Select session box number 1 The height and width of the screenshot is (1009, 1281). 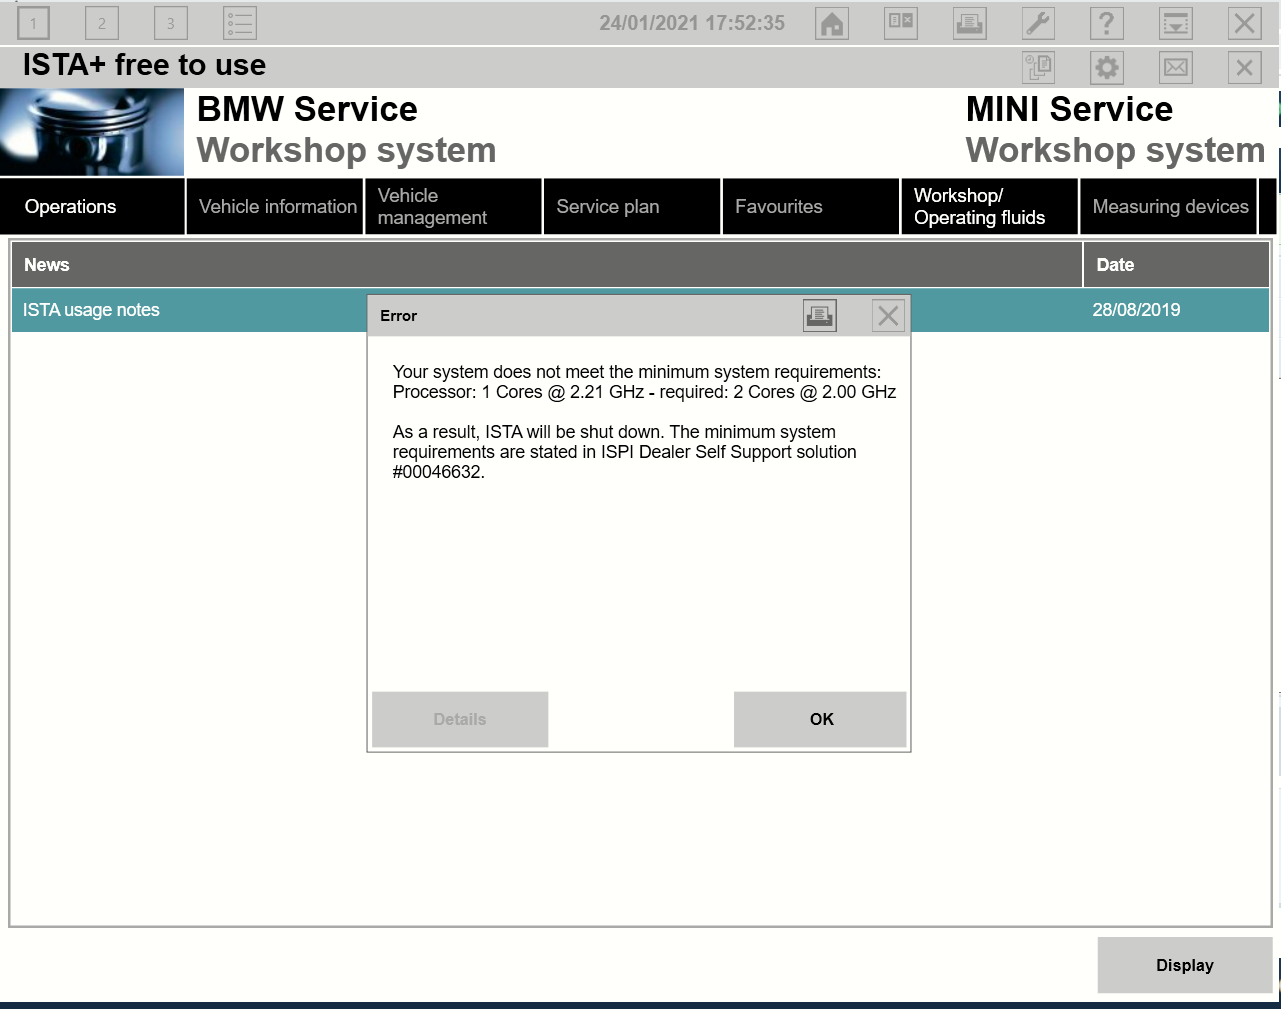(x=33, y=24)
